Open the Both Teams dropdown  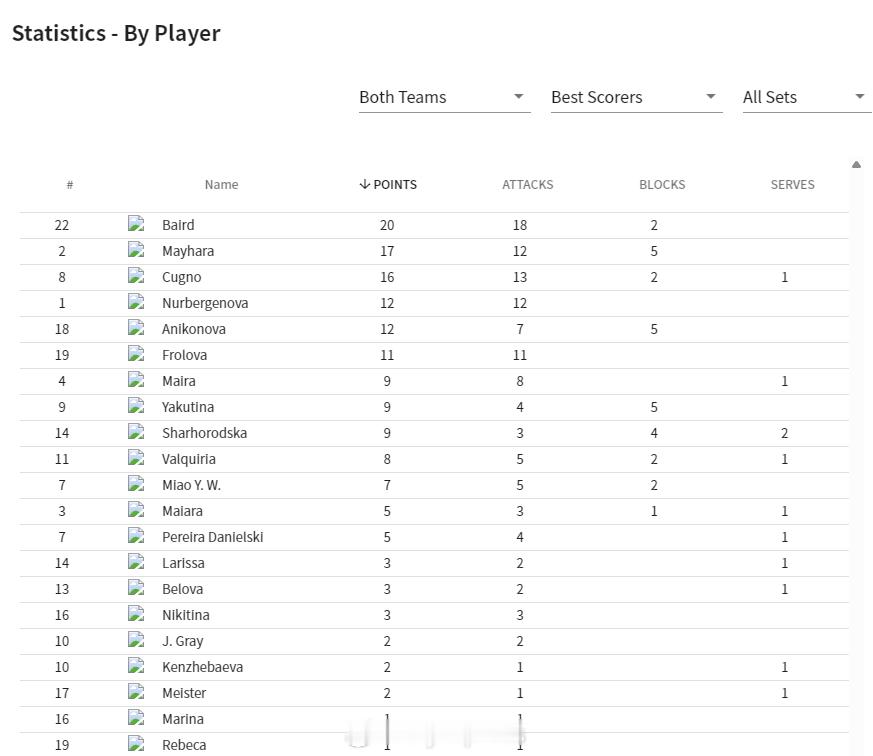pyautogui.click(x=443, y=97)
